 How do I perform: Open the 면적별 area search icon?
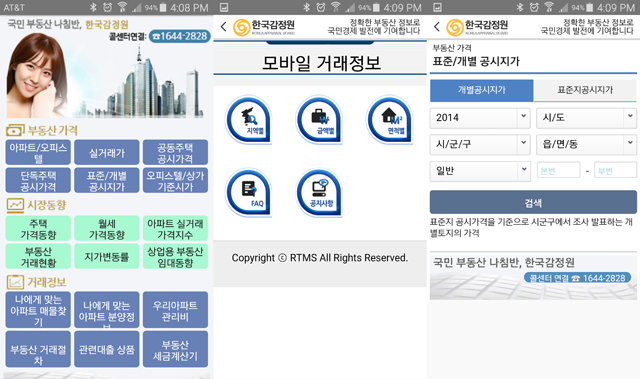pyautogui.click(x=390, y=120)
